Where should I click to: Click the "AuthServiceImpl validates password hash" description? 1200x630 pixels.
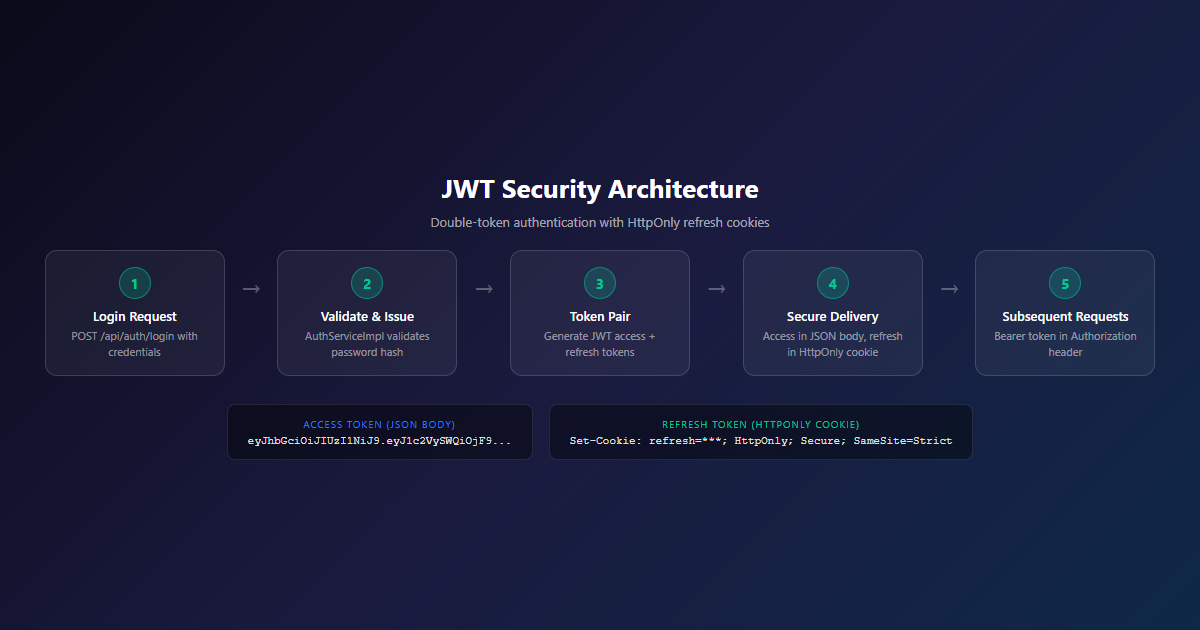tap(367, 344)
